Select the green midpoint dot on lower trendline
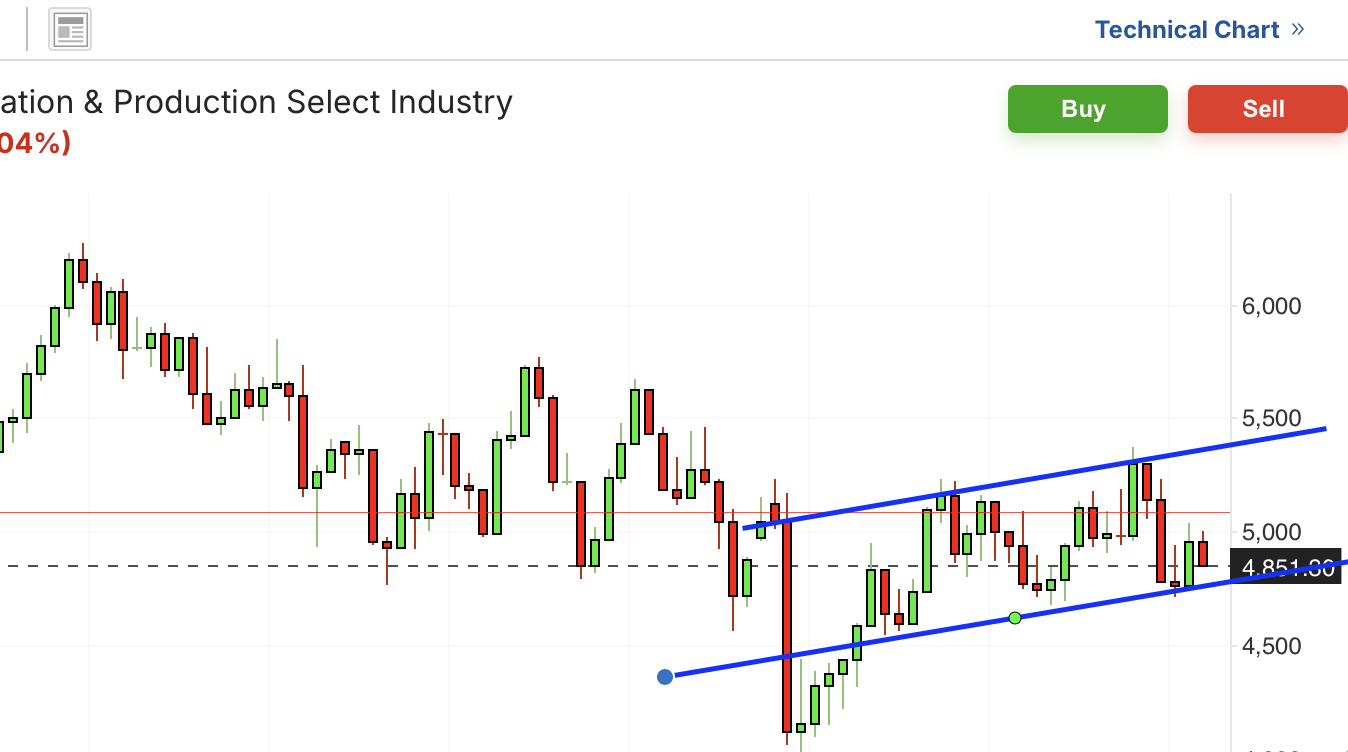This screenshot has height=752, width=1348. click(1015, 618)
